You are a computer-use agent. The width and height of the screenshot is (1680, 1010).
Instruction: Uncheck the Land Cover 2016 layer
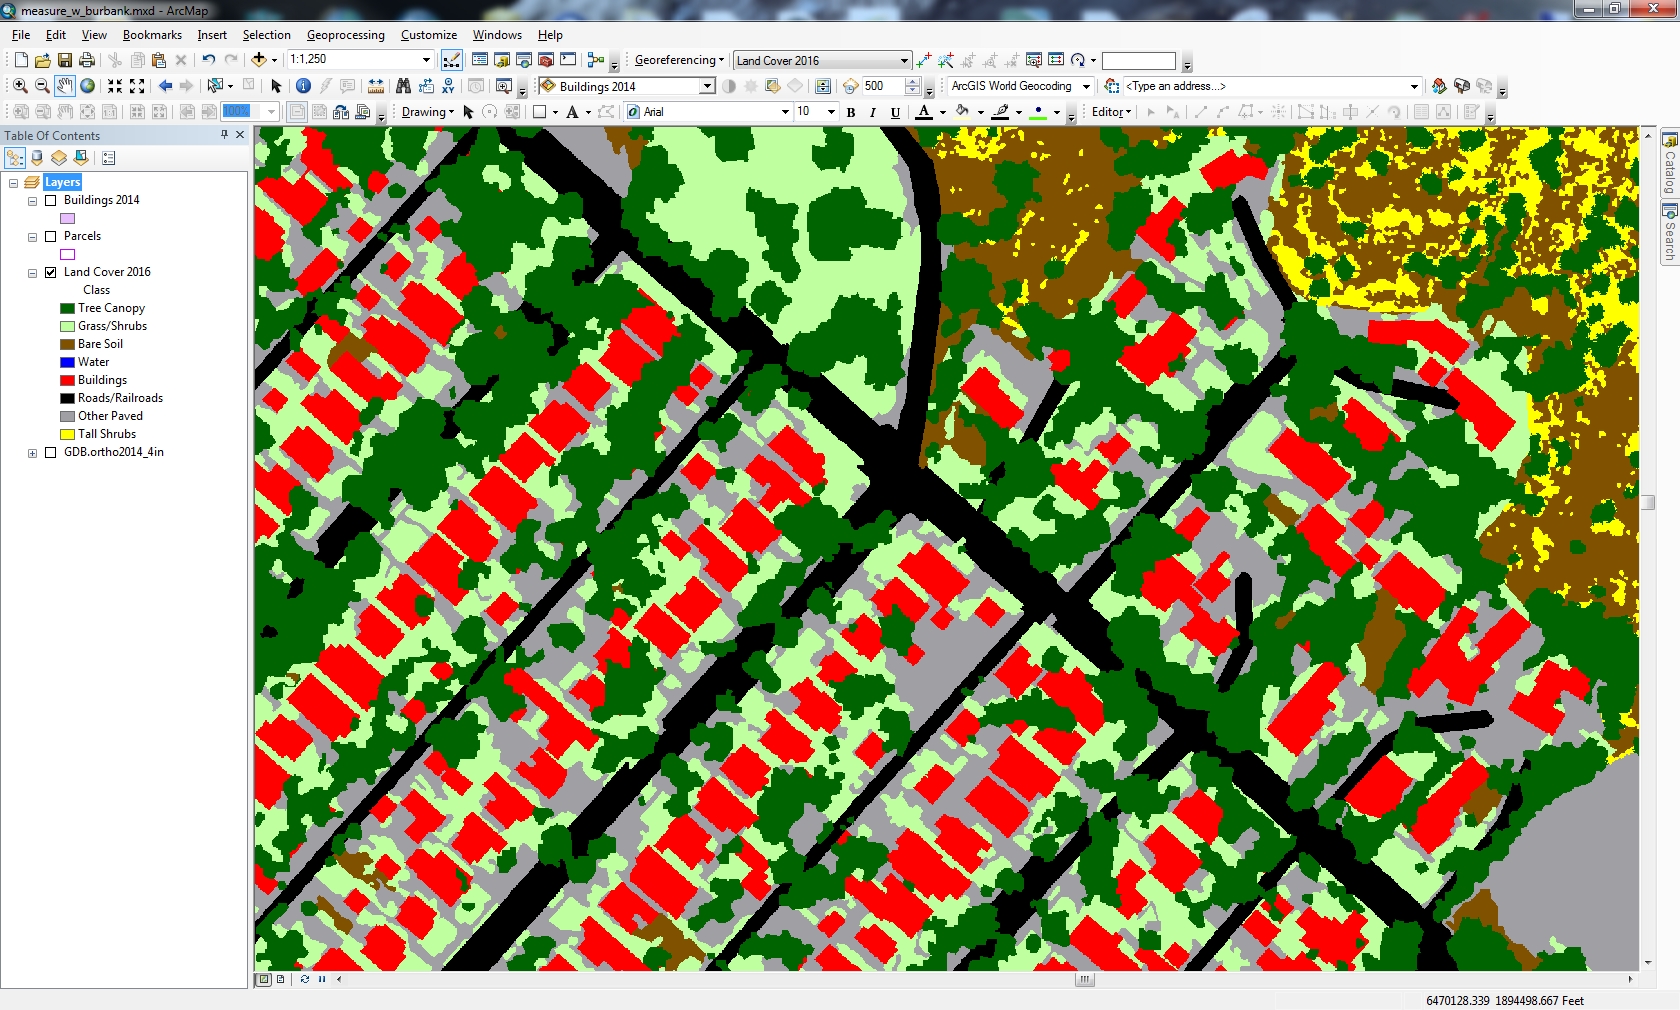pos(50,272)
